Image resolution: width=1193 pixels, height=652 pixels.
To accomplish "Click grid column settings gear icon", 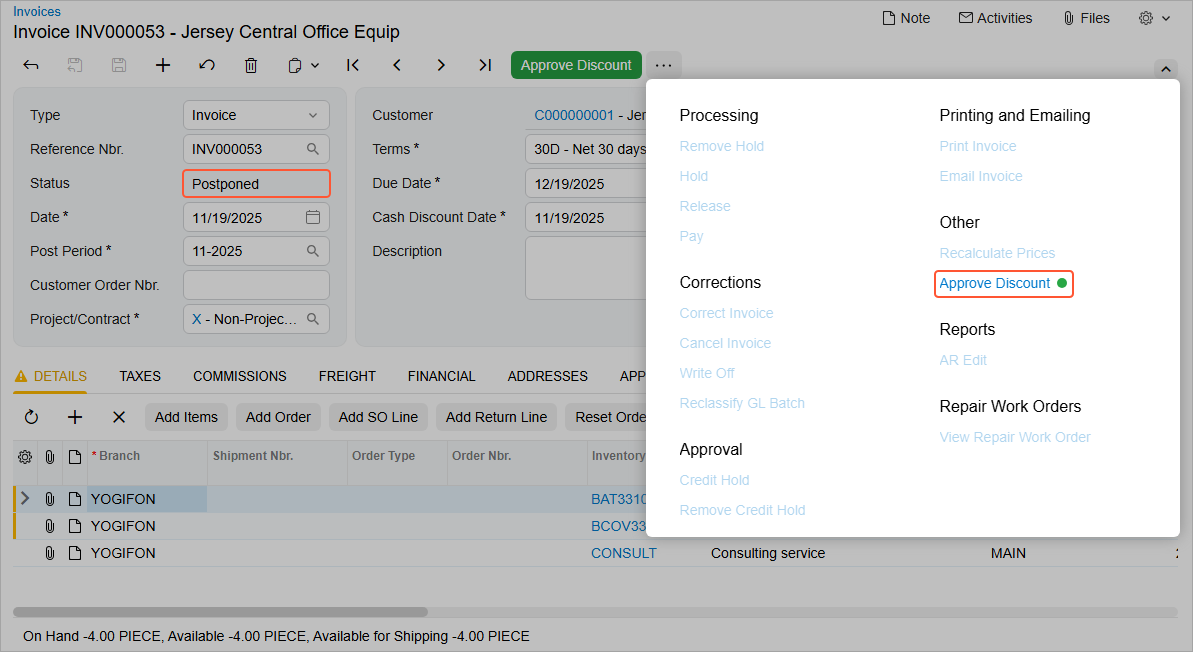I will coord(25,456).
